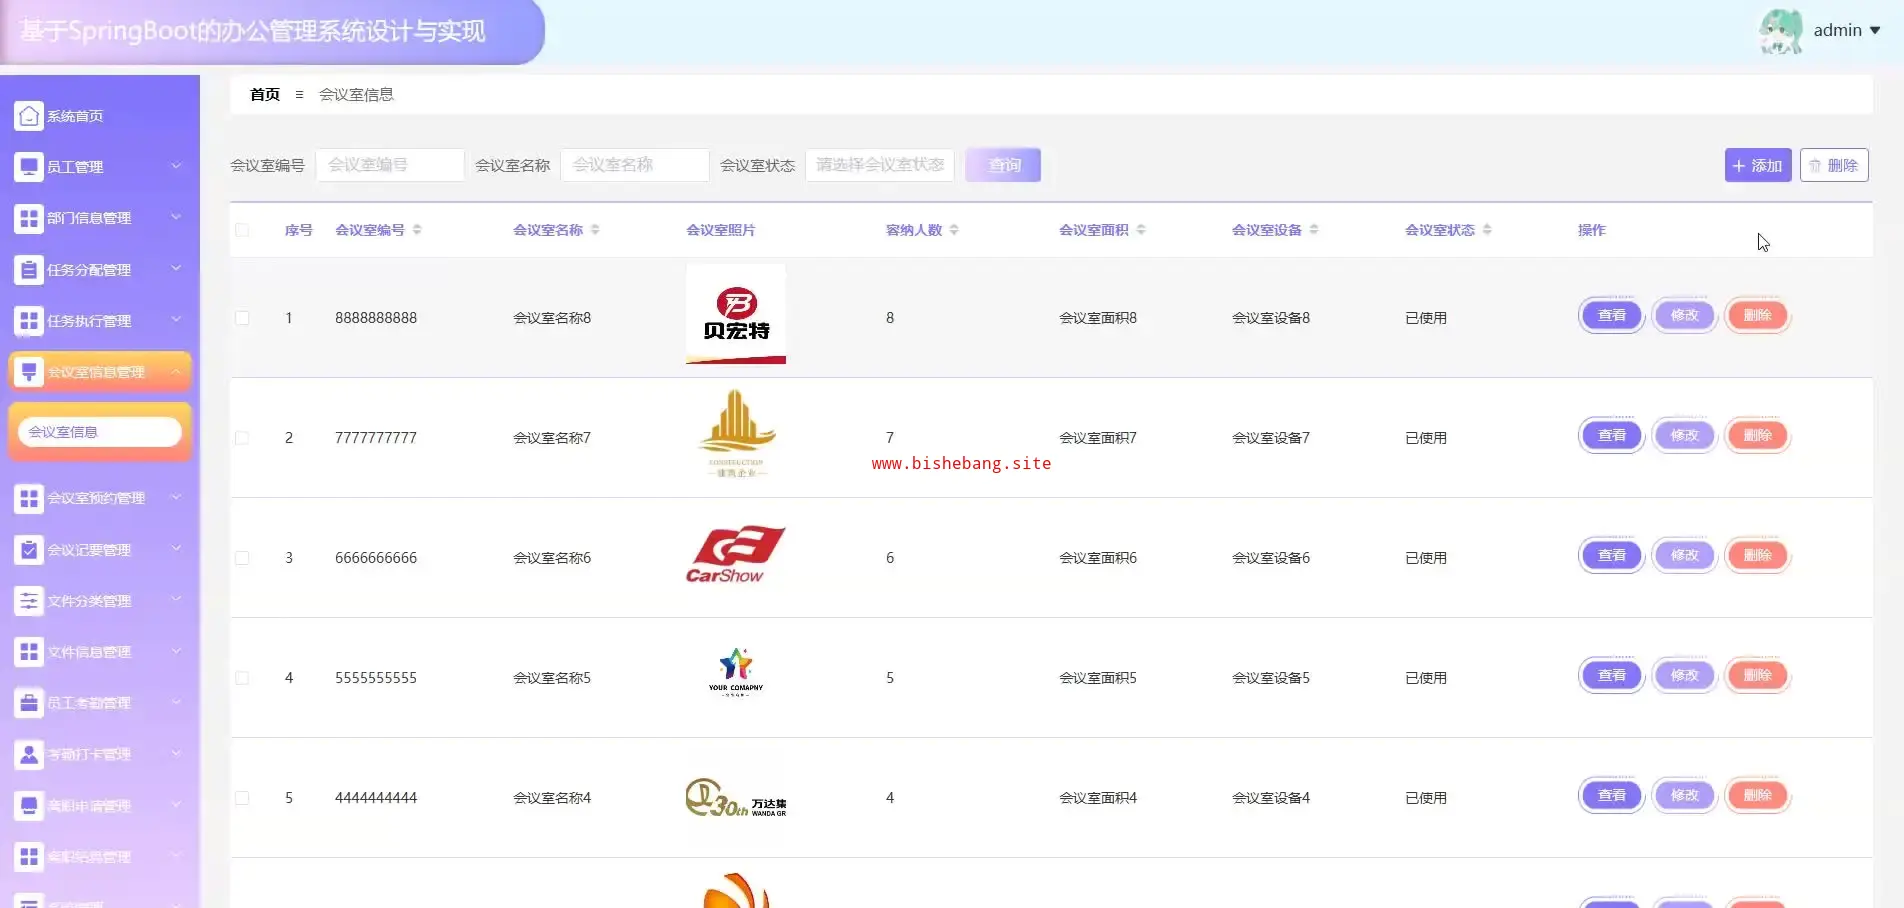Image resolution: width=1904 pixels, height=908 pixels.
Task: View details of 会议室名称8 with 查看
Action: (1612, 316)
